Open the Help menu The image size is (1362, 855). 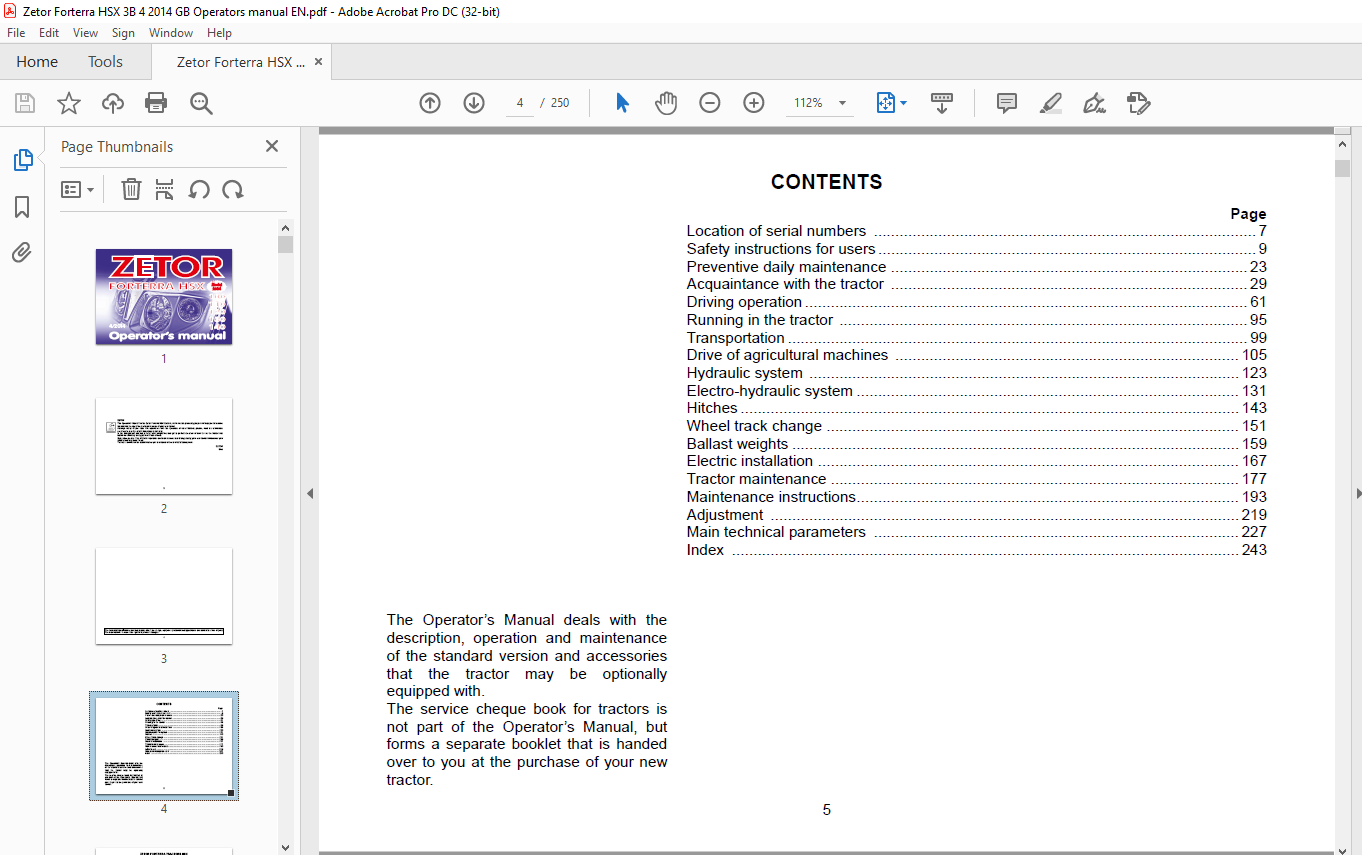pyautogui.click(x=219, y=33)
